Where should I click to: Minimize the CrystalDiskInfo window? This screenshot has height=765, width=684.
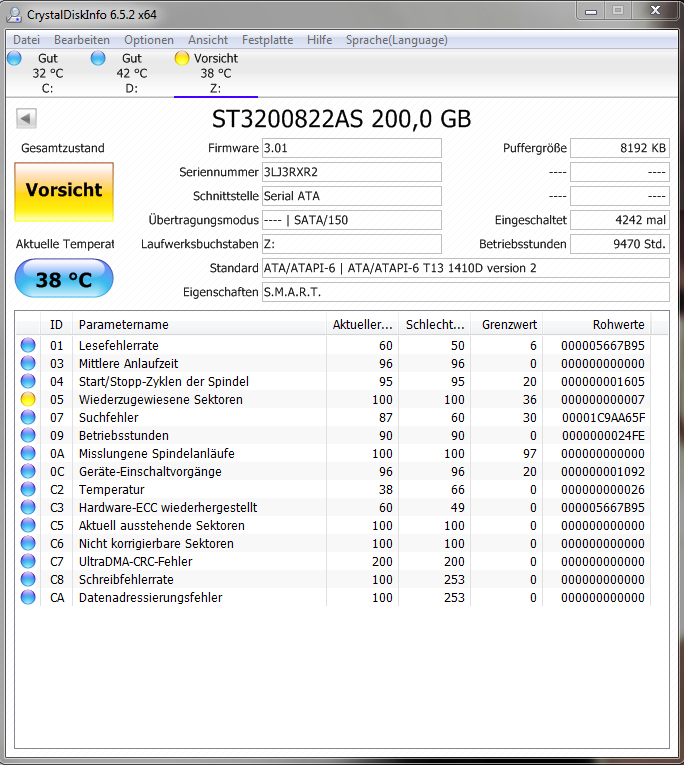[x=591, y=11]
